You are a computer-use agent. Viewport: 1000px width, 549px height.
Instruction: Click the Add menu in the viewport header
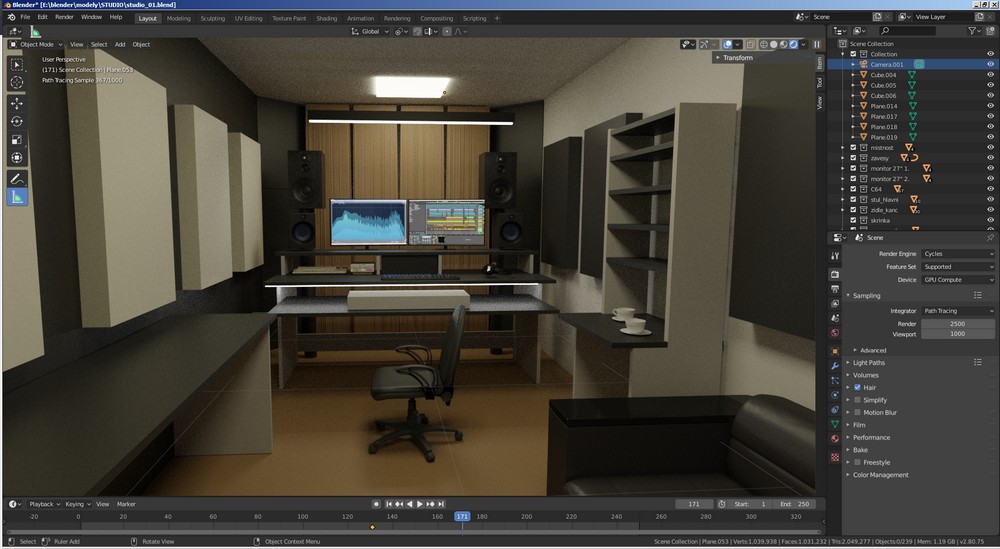tap(120, 44)
